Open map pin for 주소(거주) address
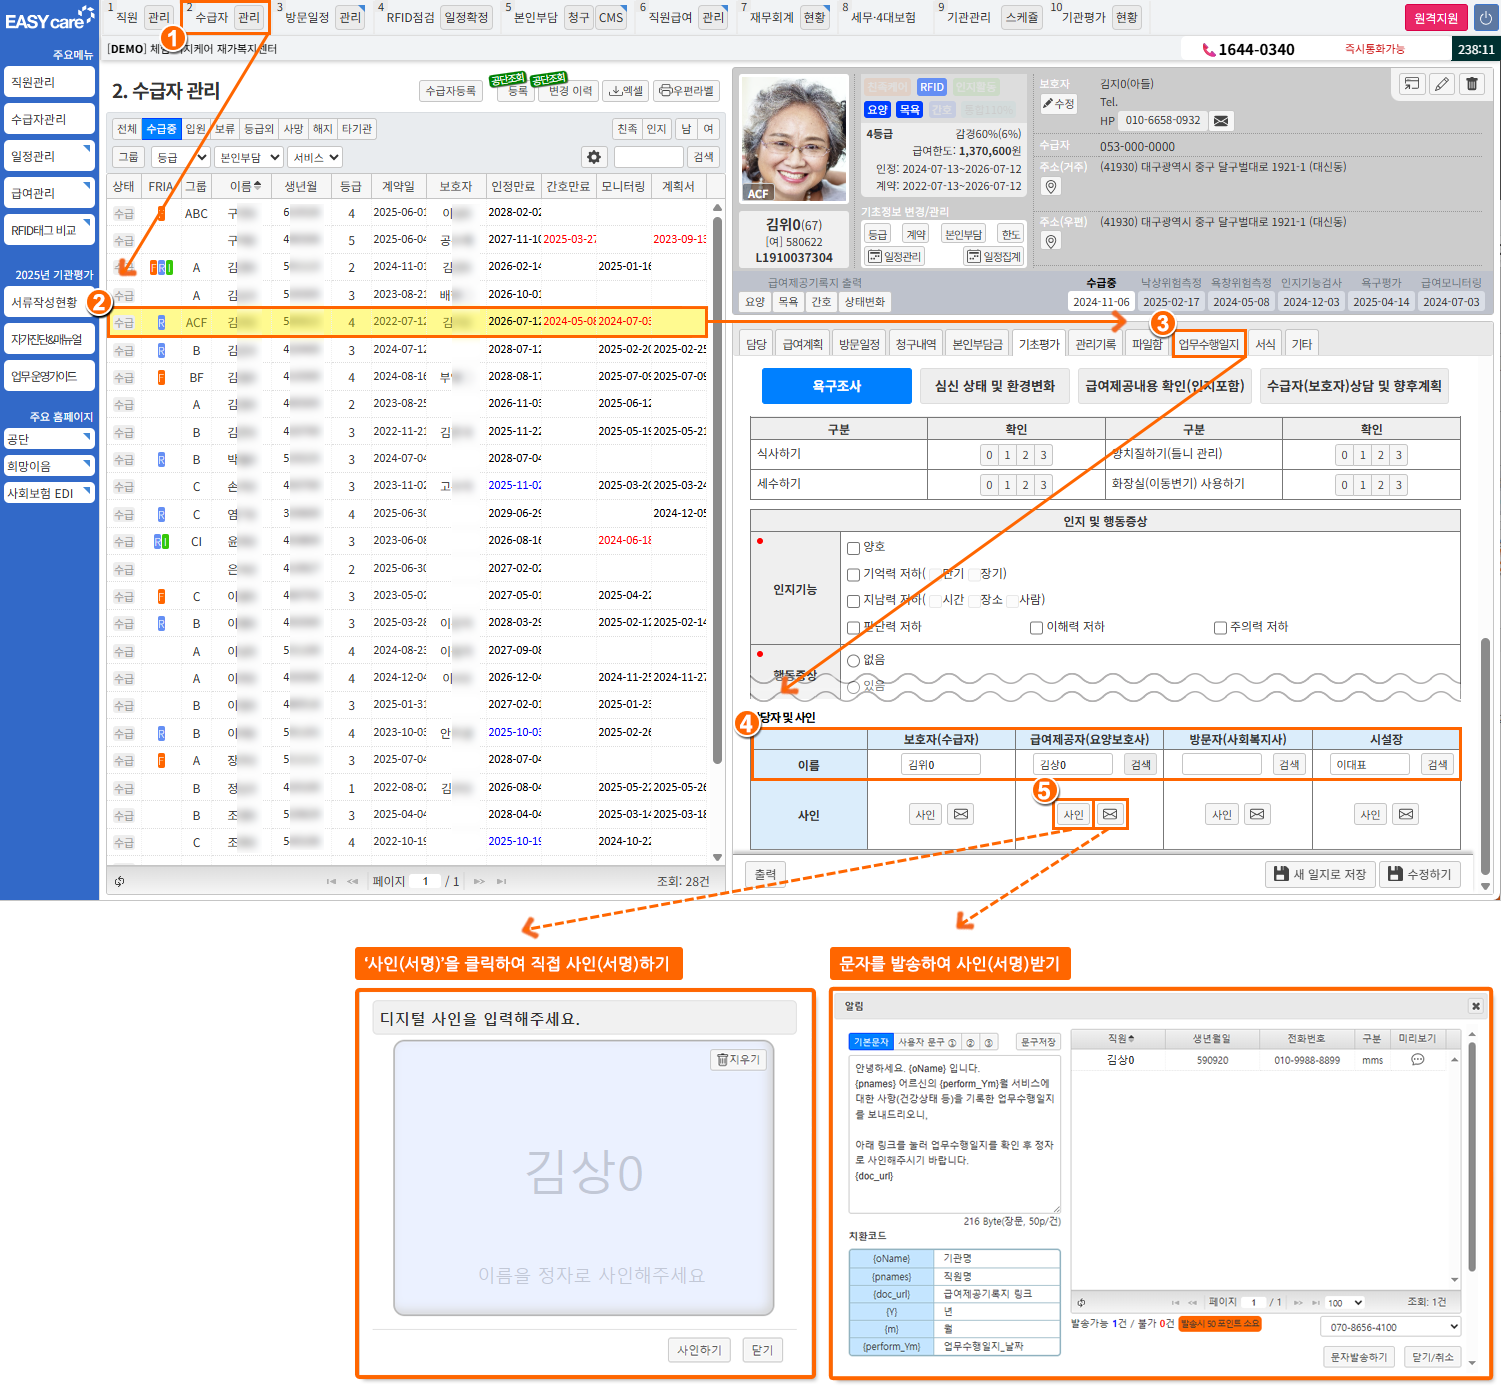Image resolution: width=1501 pixels, height=1400 pixels. point(1051,187)
